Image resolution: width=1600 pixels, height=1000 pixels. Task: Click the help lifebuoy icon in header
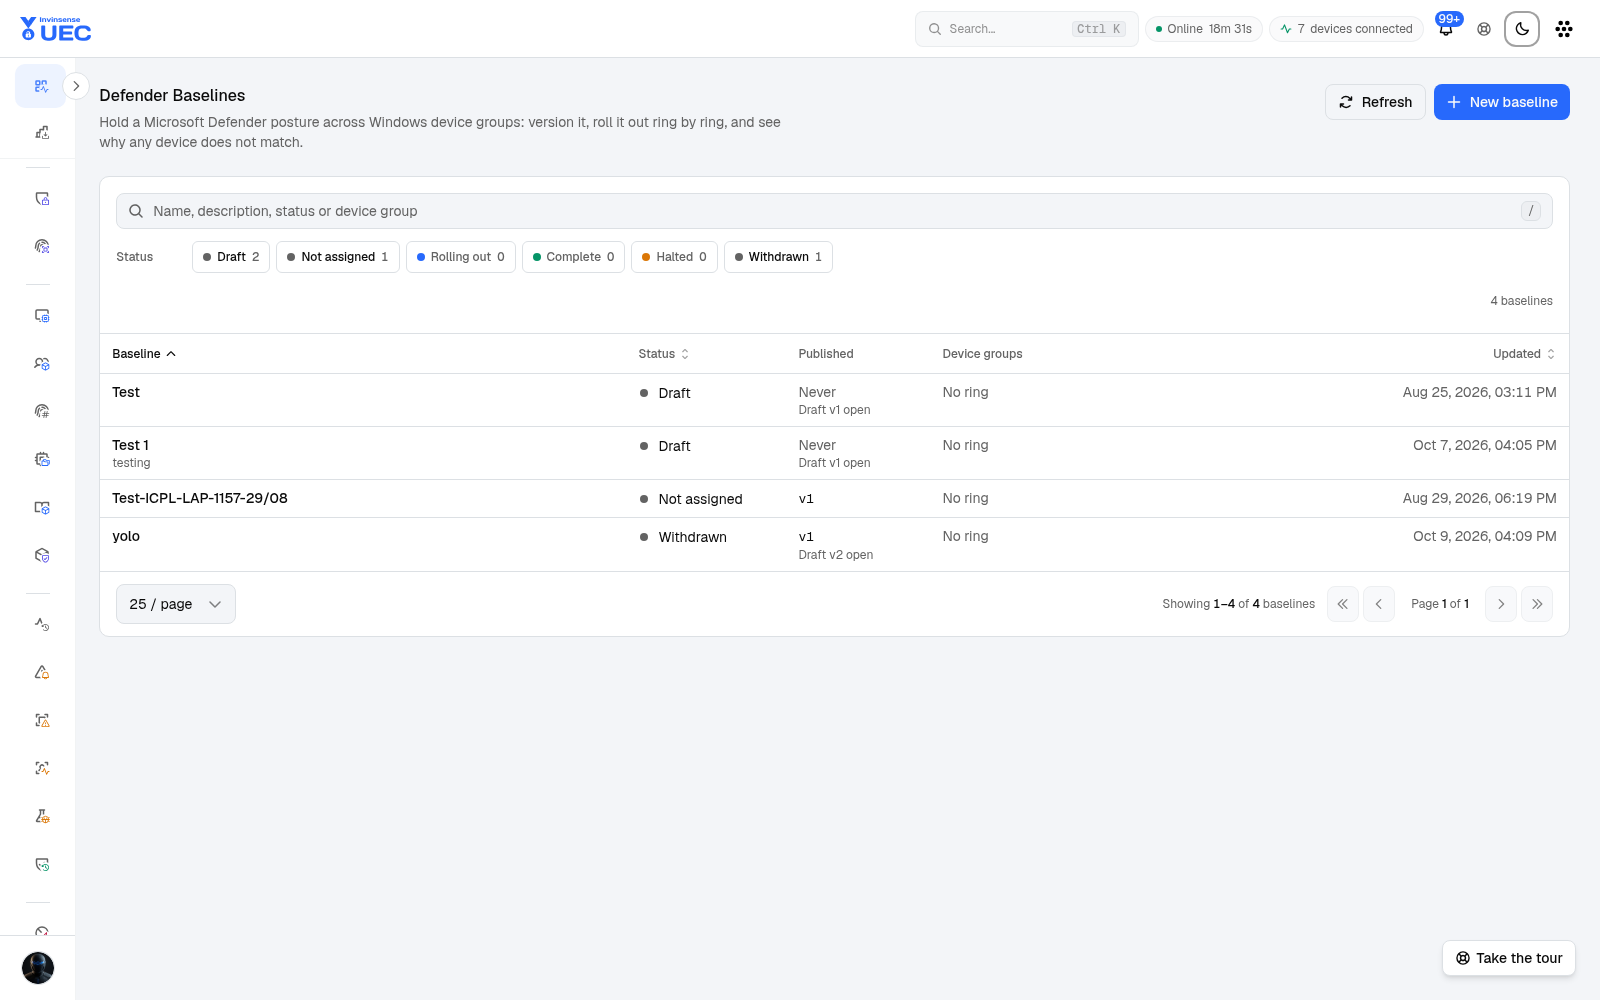(1484, 29)
